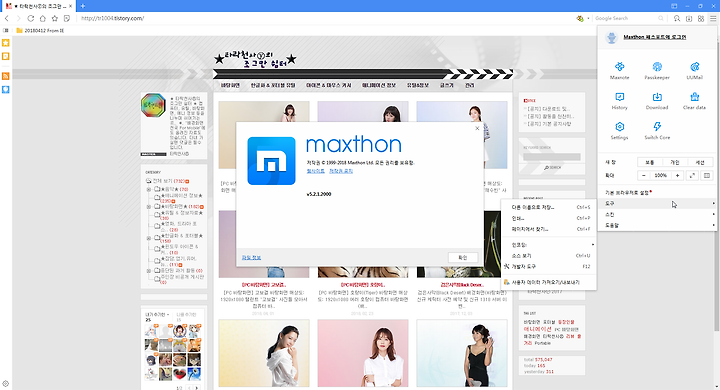Open UUMail from the menu panel

(x=694, y=67)
